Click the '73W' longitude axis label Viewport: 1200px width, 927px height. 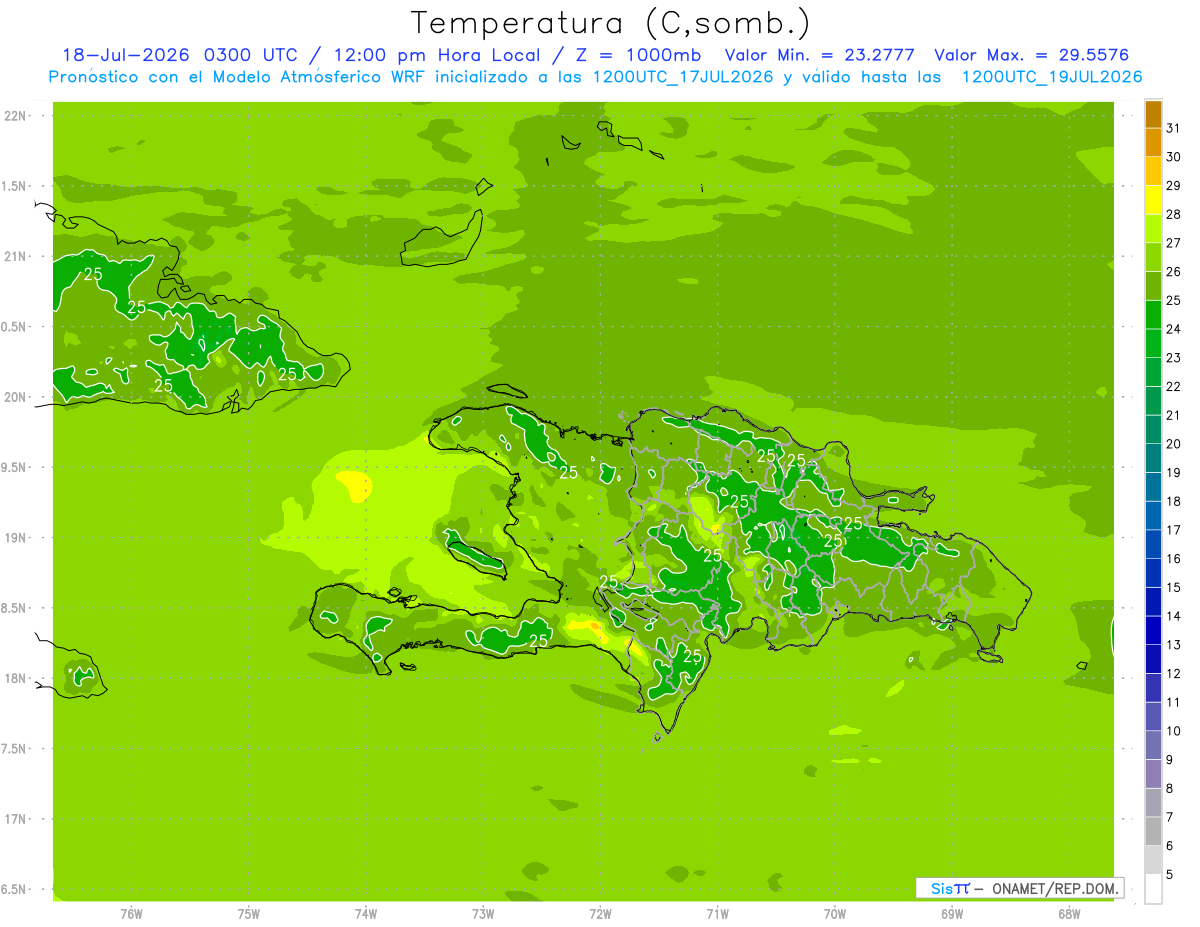483,914
